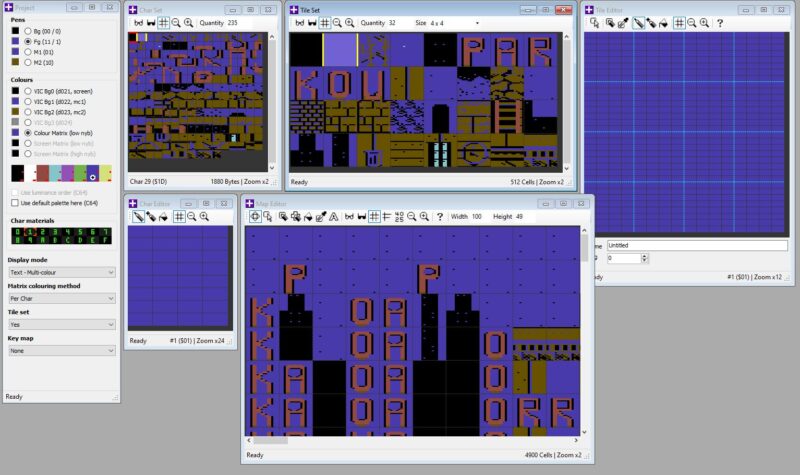Select the letter P tile in Tile Set

(474, 50)
